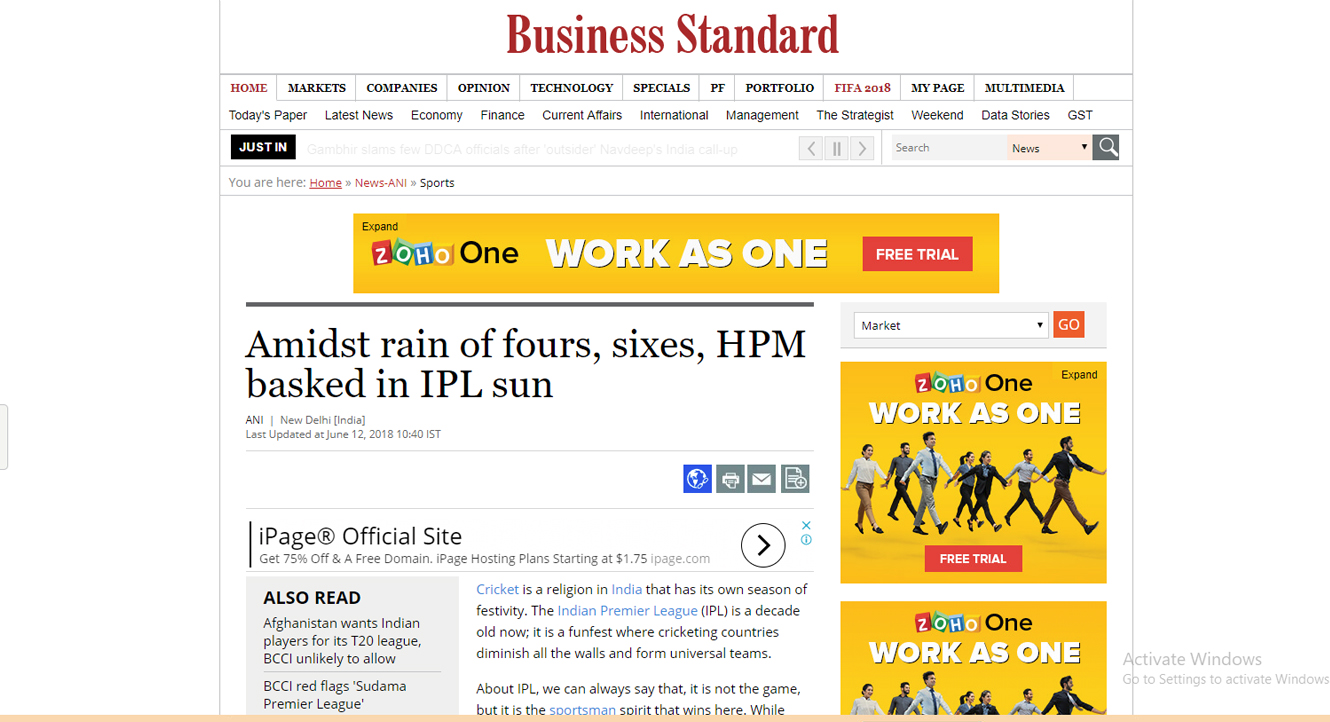Click FREE TRIAL on top Zoho banner
This screenshot has height=722, width=1330.
[x=917, y=254]
